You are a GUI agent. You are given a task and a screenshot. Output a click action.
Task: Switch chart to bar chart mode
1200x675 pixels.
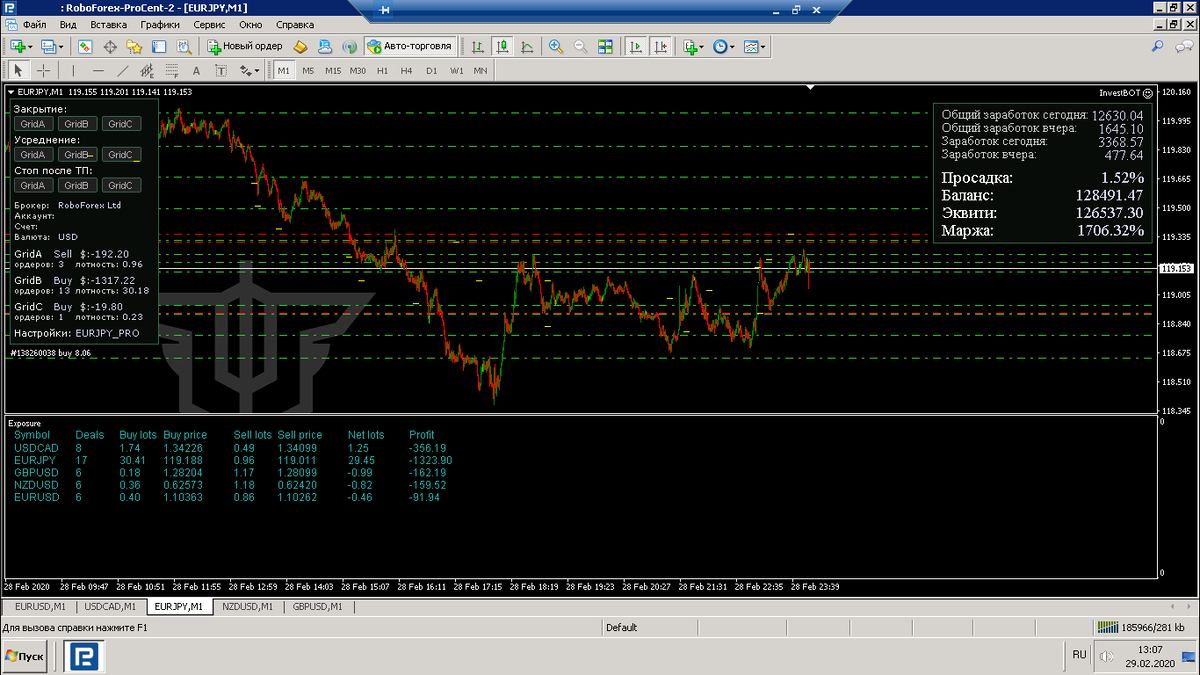point(478,46)
